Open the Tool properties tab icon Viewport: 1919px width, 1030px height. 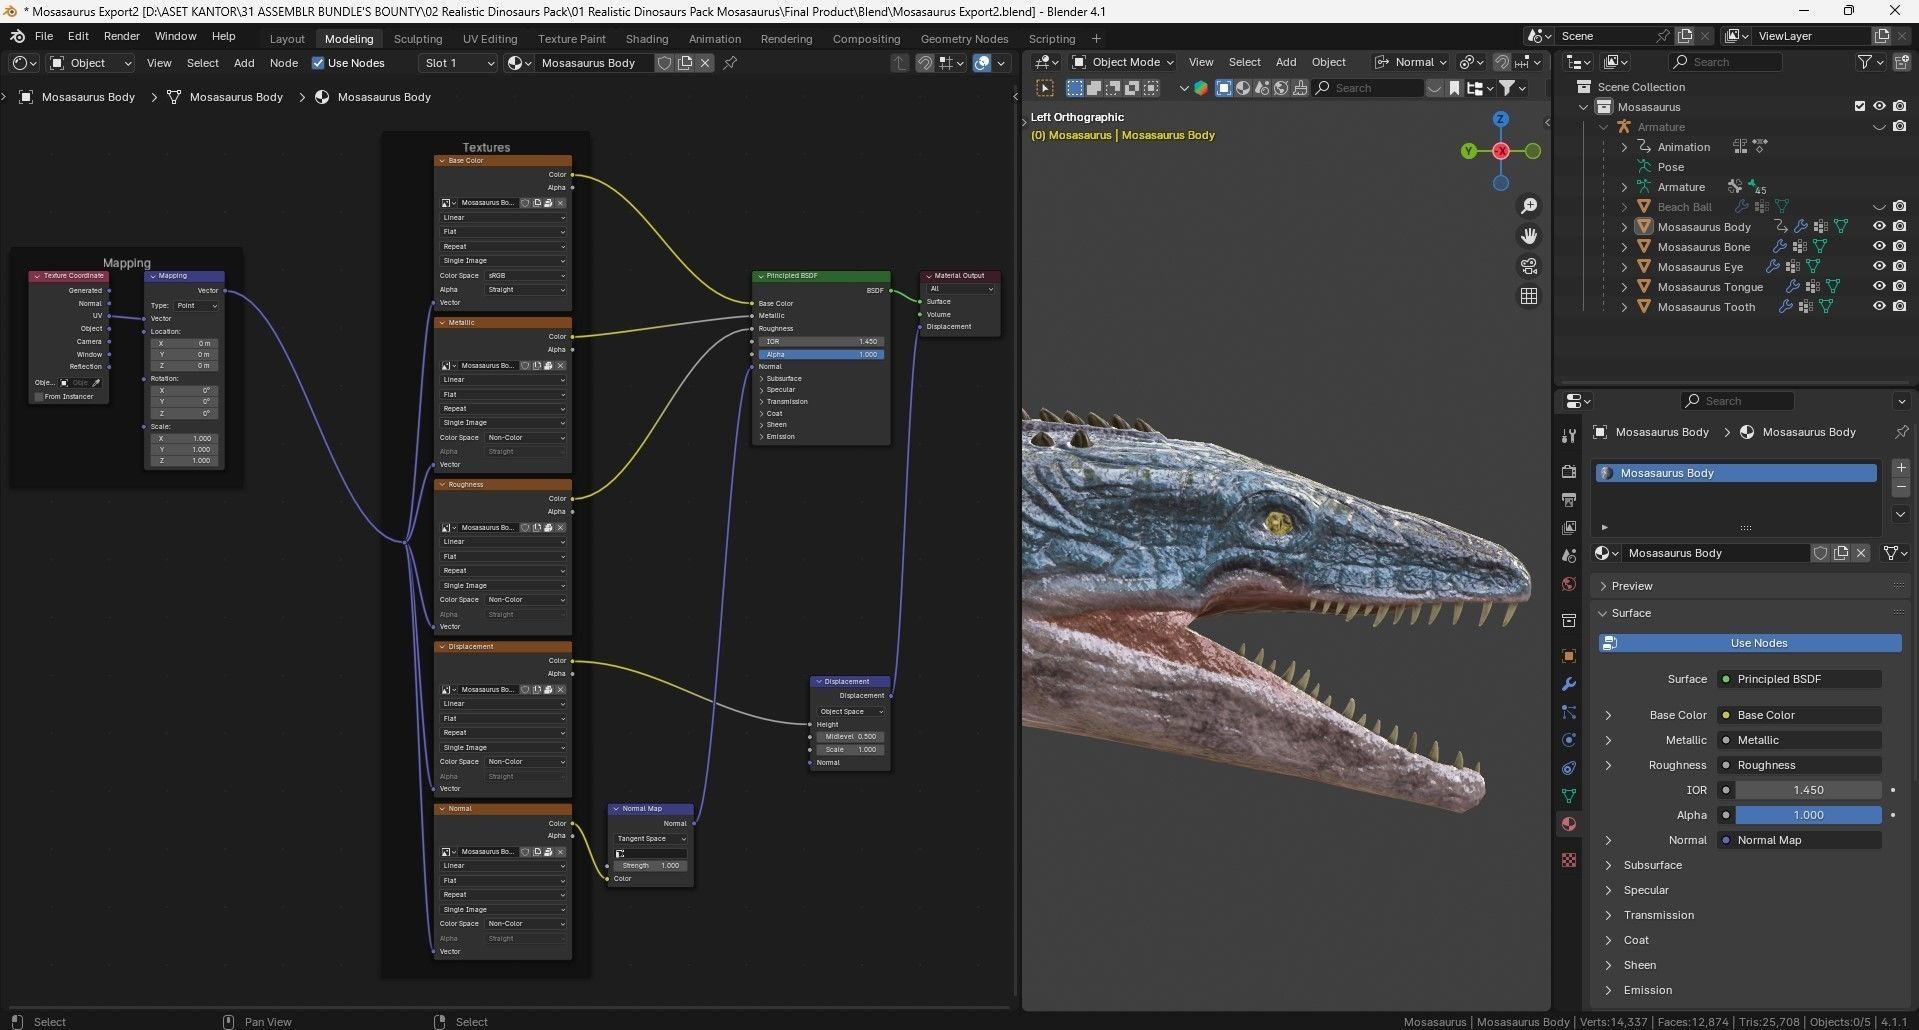click(x=1569, y=435)
